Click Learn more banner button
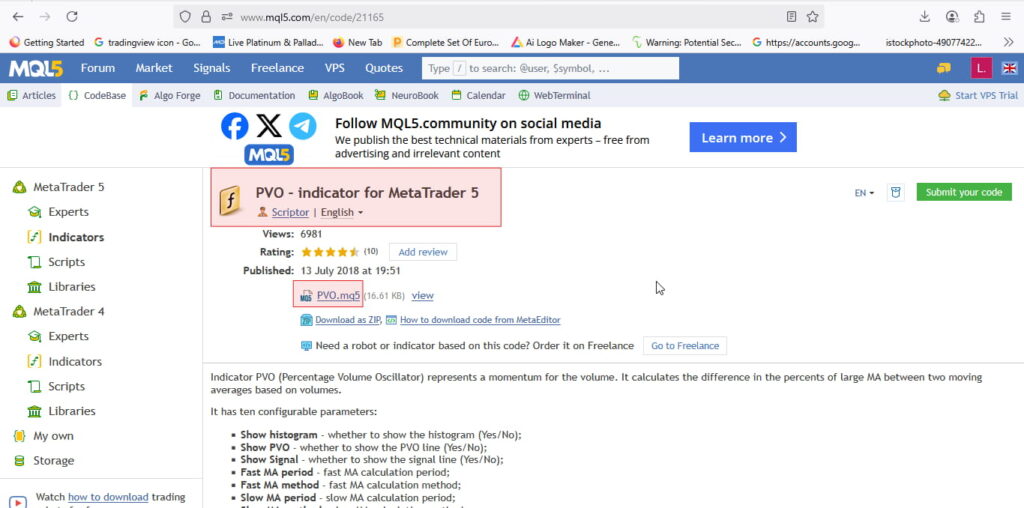1024x508 pixels. point(743,137)
